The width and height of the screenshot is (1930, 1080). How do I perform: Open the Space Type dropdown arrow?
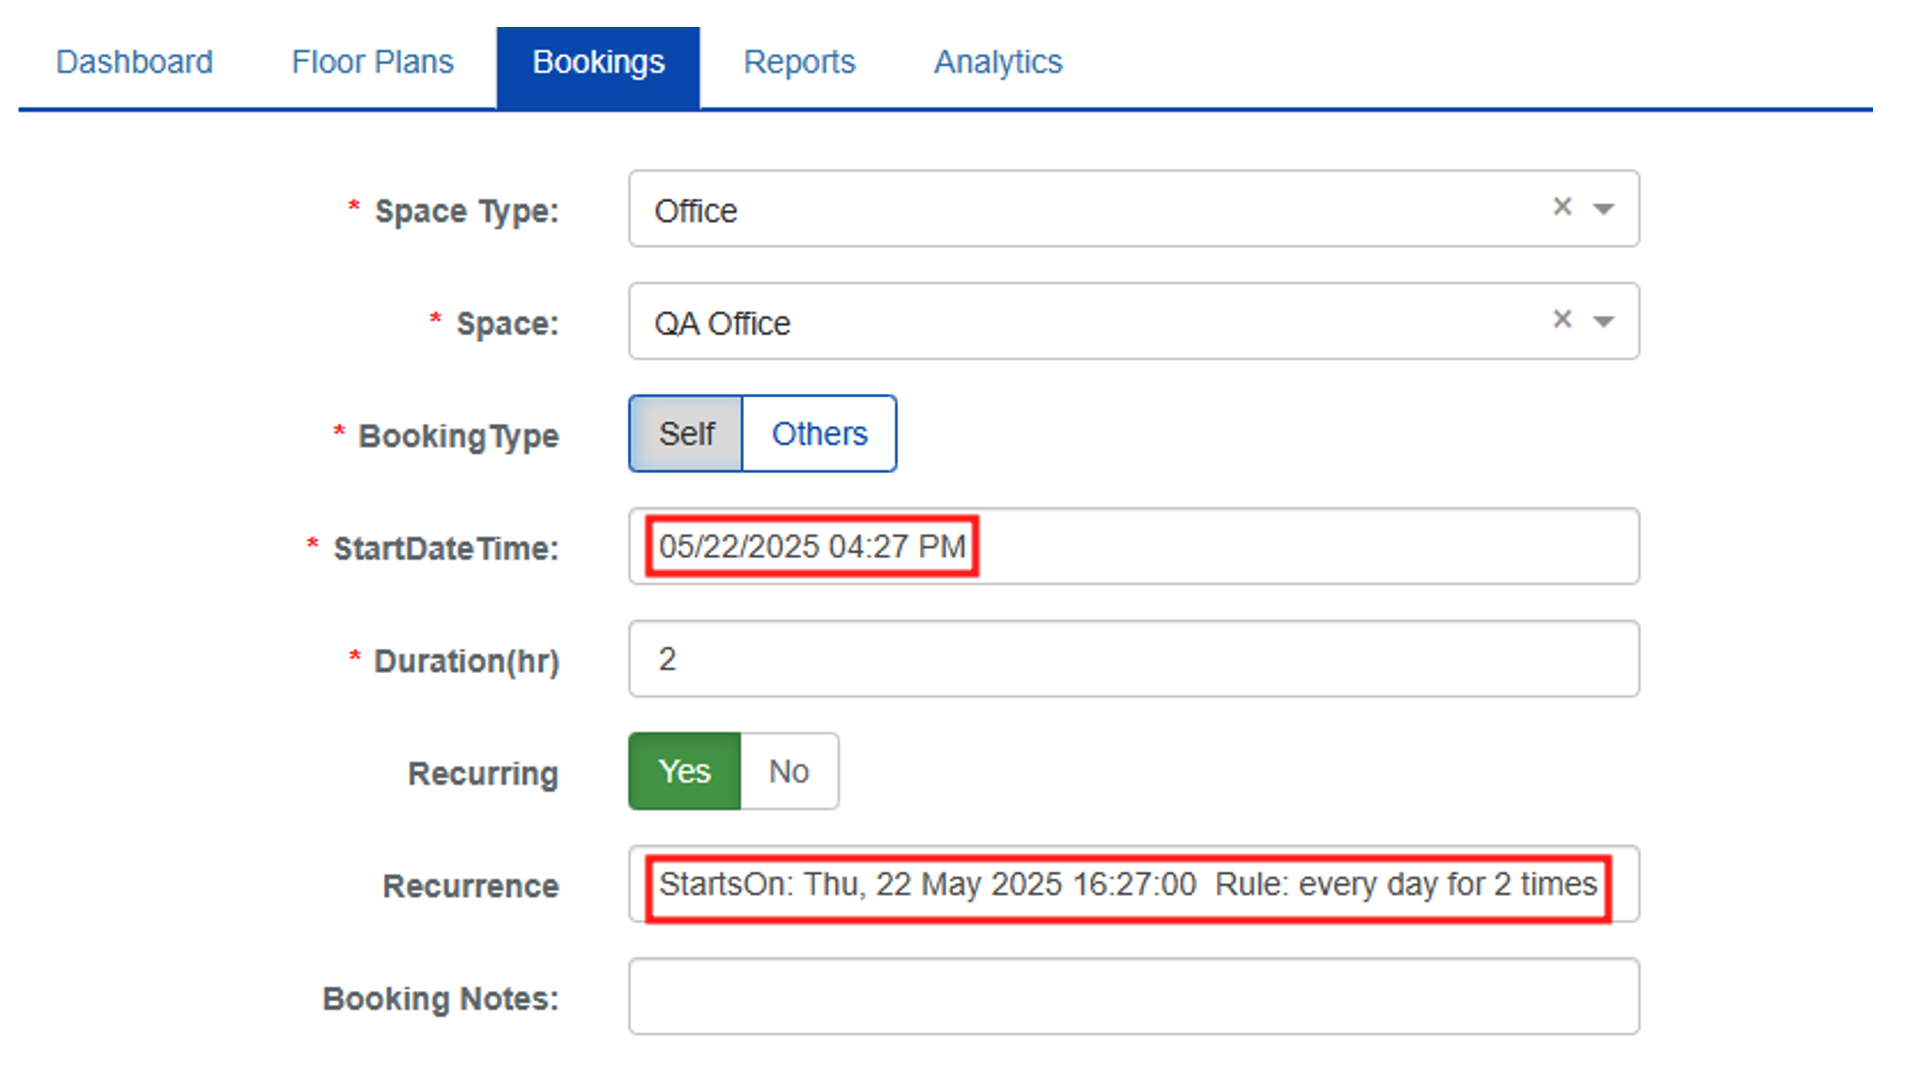tap(1604, 209)
